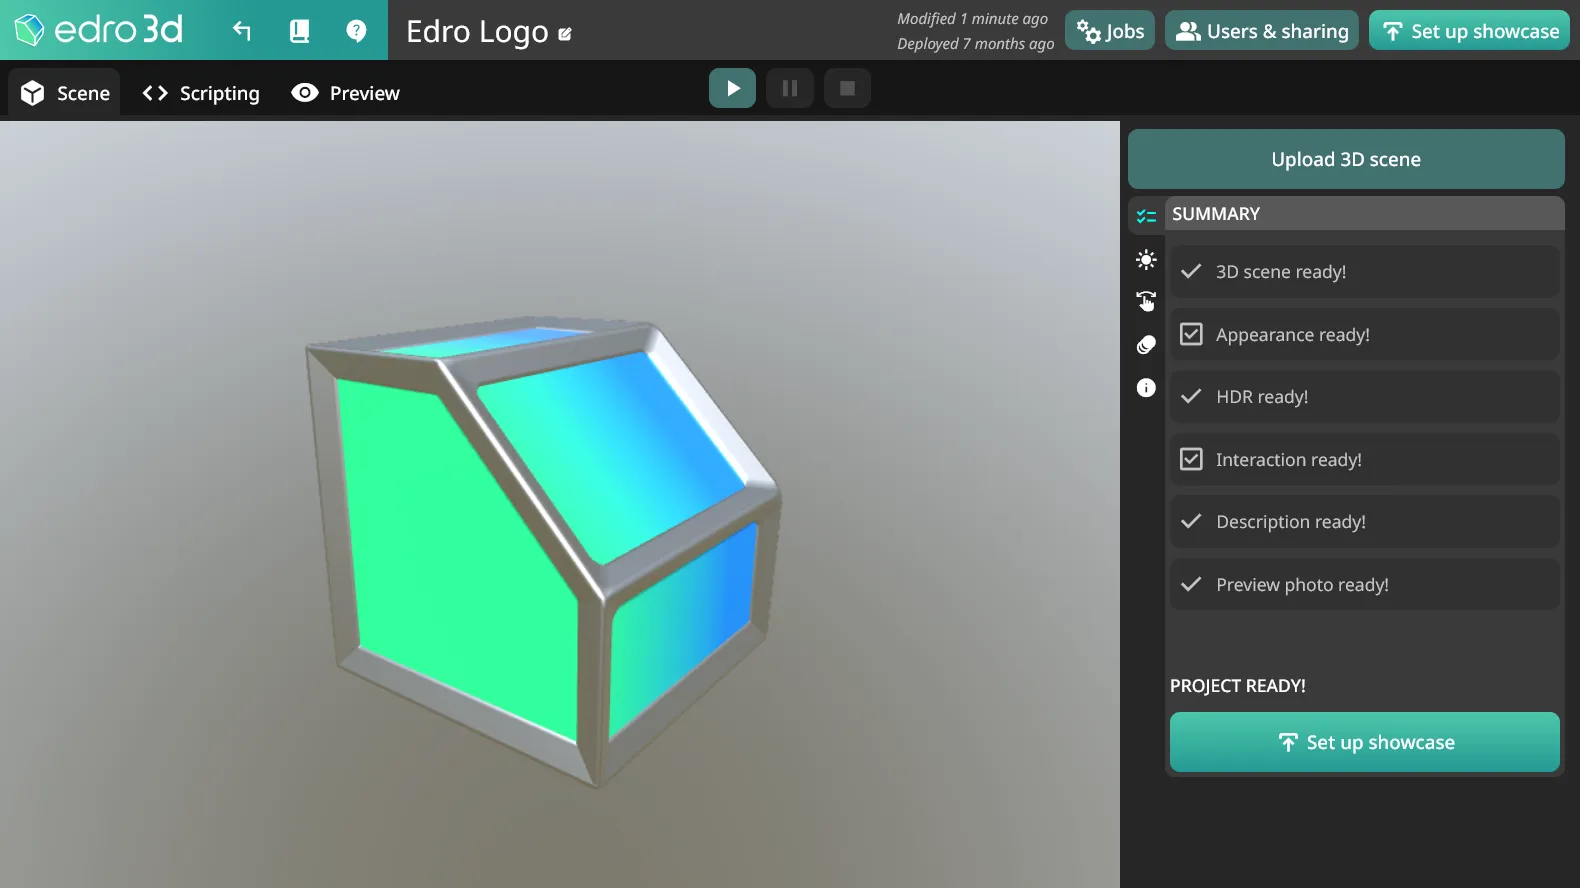Open the documentation book icon
The height and width of the screenshot is (888, 1580).
click(299, 31)
